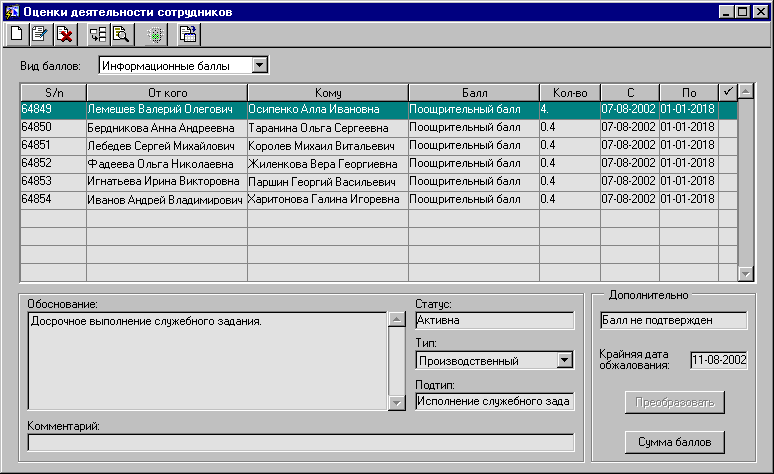Sort by S/n column header

(x=54, y=93)
